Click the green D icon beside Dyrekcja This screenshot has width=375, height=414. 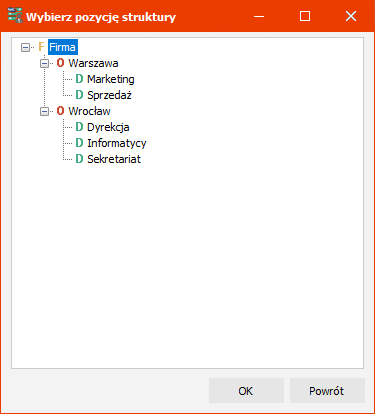[x=79, y=127]
